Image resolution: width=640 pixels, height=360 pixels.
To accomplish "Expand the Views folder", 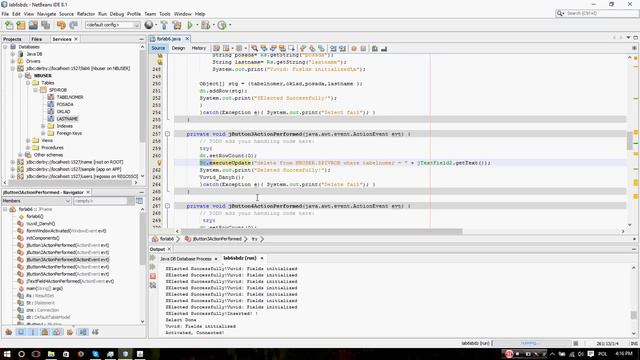I will [28, 140].
